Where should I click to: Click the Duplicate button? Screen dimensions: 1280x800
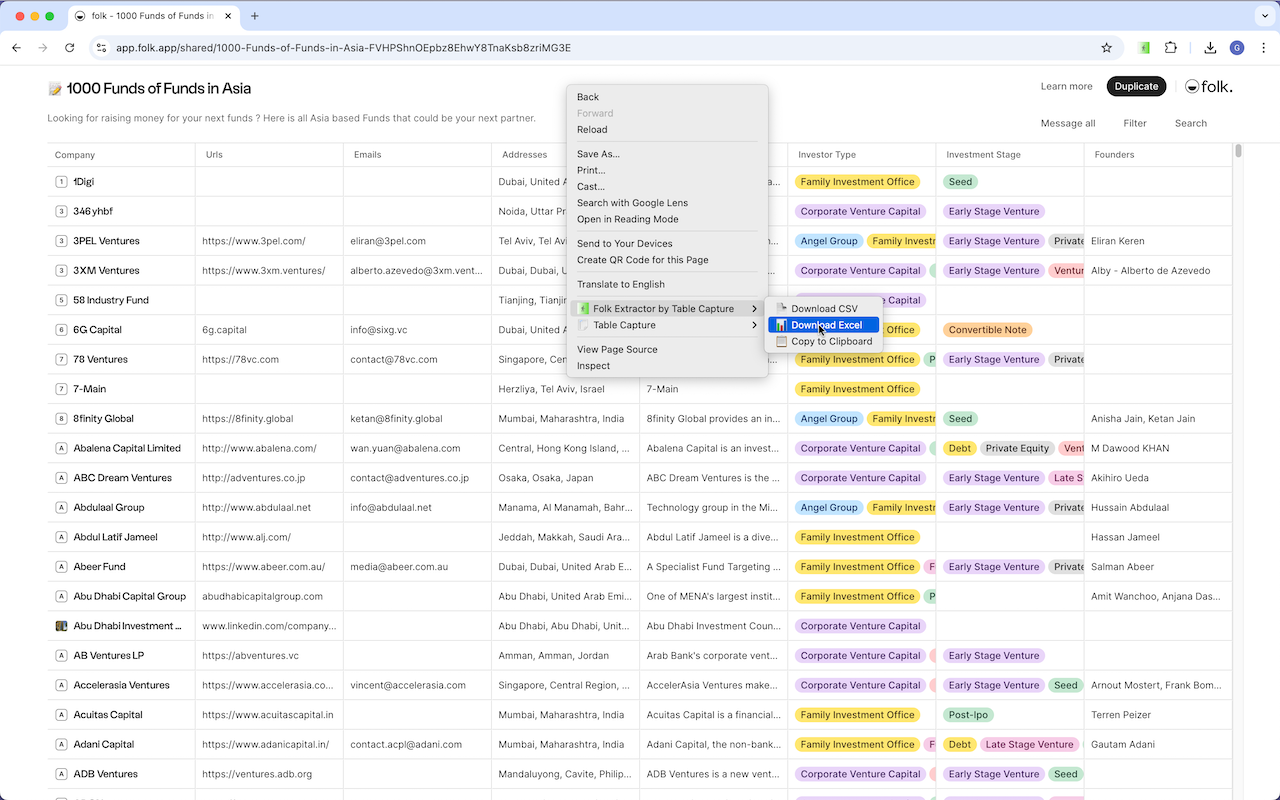pos(1136,87)
